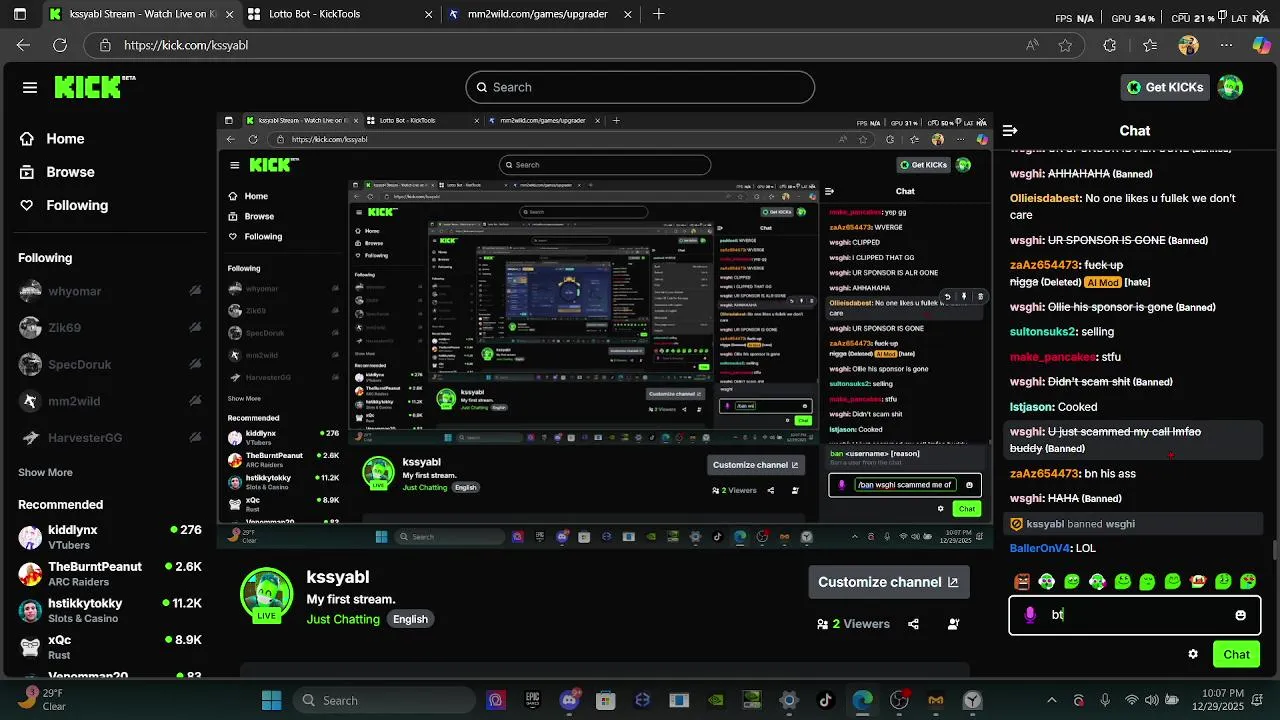Share the stream via share icon
Screen dimensions: 1280x720
click(913, 624)
